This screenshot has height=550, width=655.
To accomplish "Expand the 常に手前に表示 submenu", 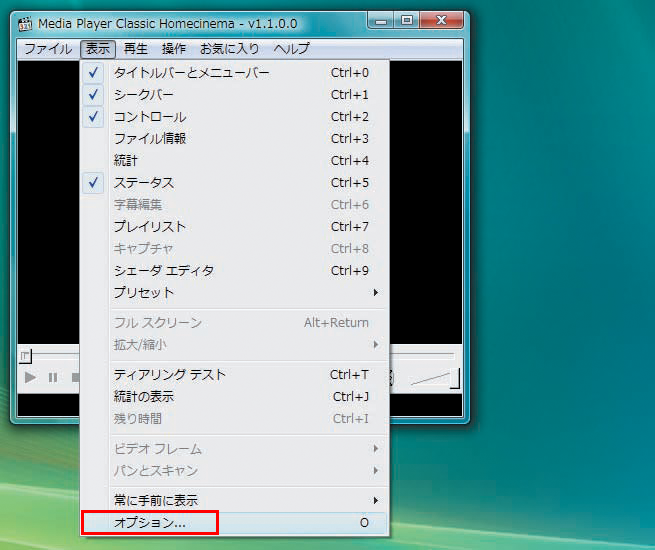I will click(x=234, y=500).
